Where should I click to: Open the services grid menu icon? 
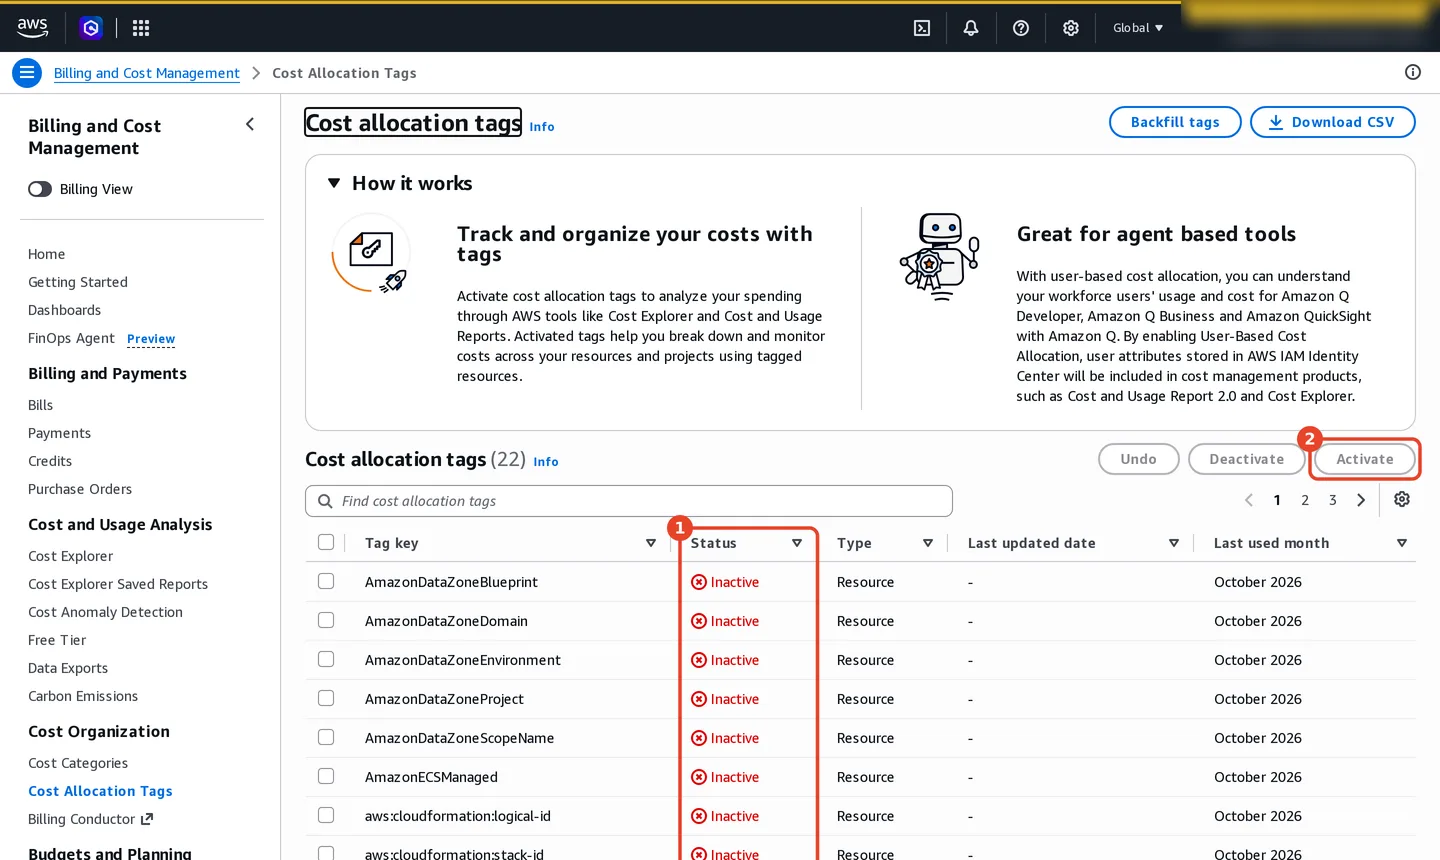coord(141,28)
